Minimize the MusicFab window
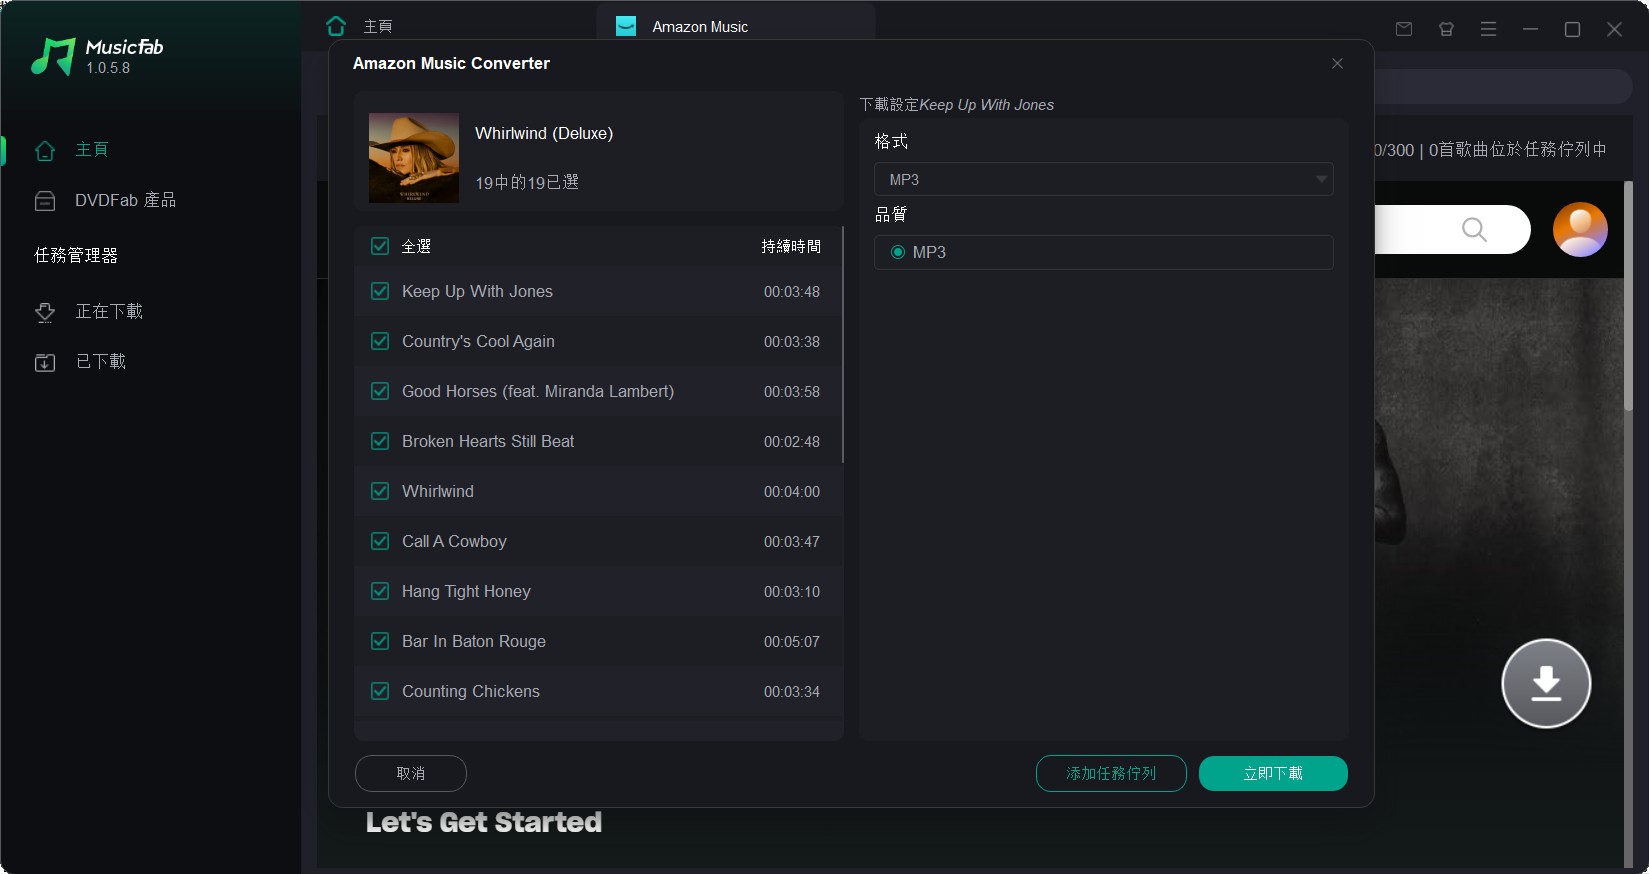Screen dimensions: 1649x874 click(x=1530, y=29)
